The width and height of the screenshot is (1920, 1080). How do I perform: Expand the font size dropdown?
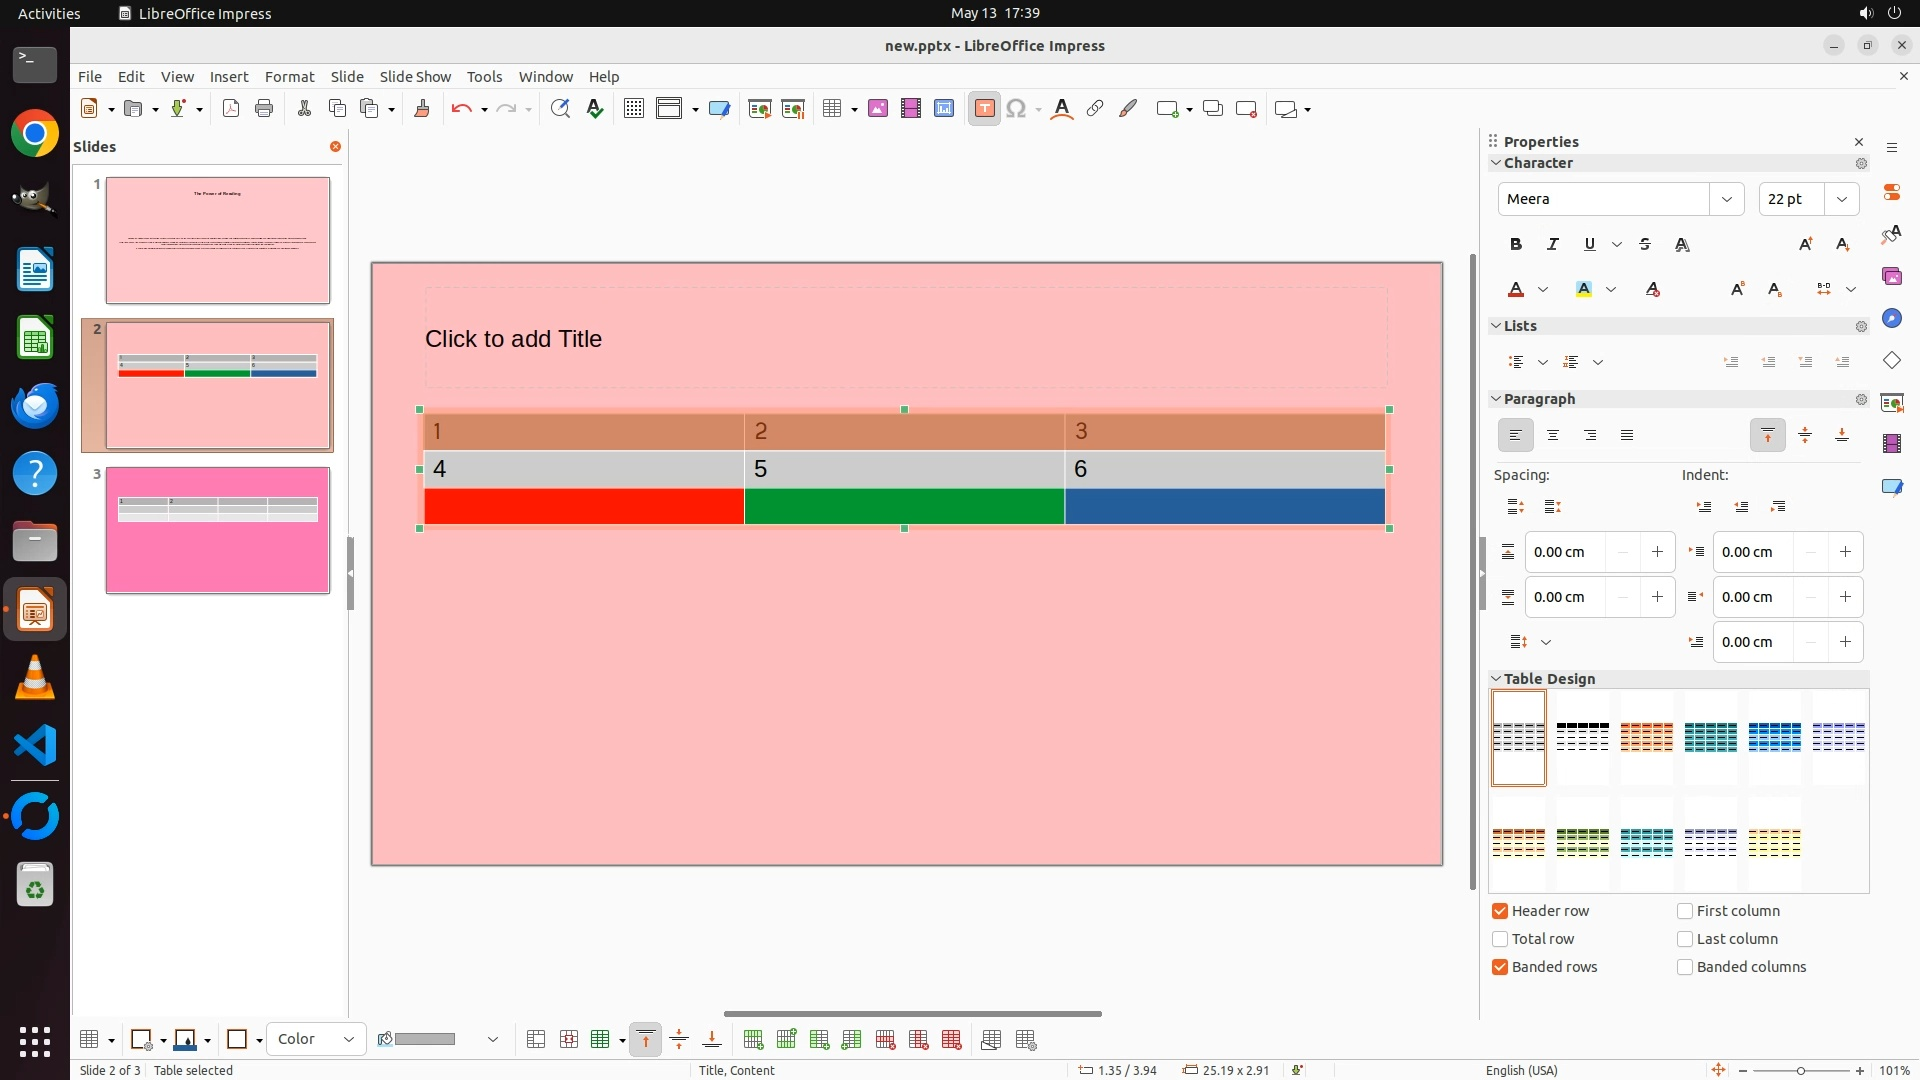pyautogui.click(x=1841, y=199)
